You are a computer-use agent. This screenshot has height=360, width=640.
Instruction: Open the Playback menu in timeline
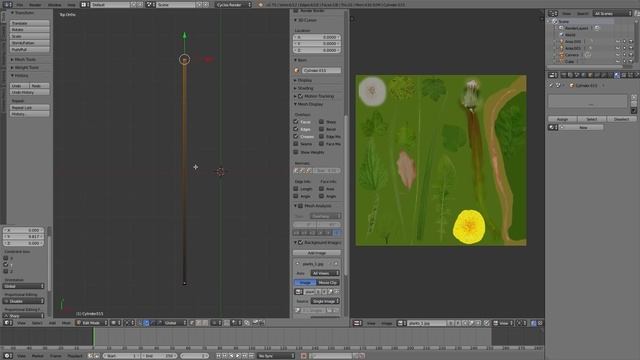click(75, 356)
